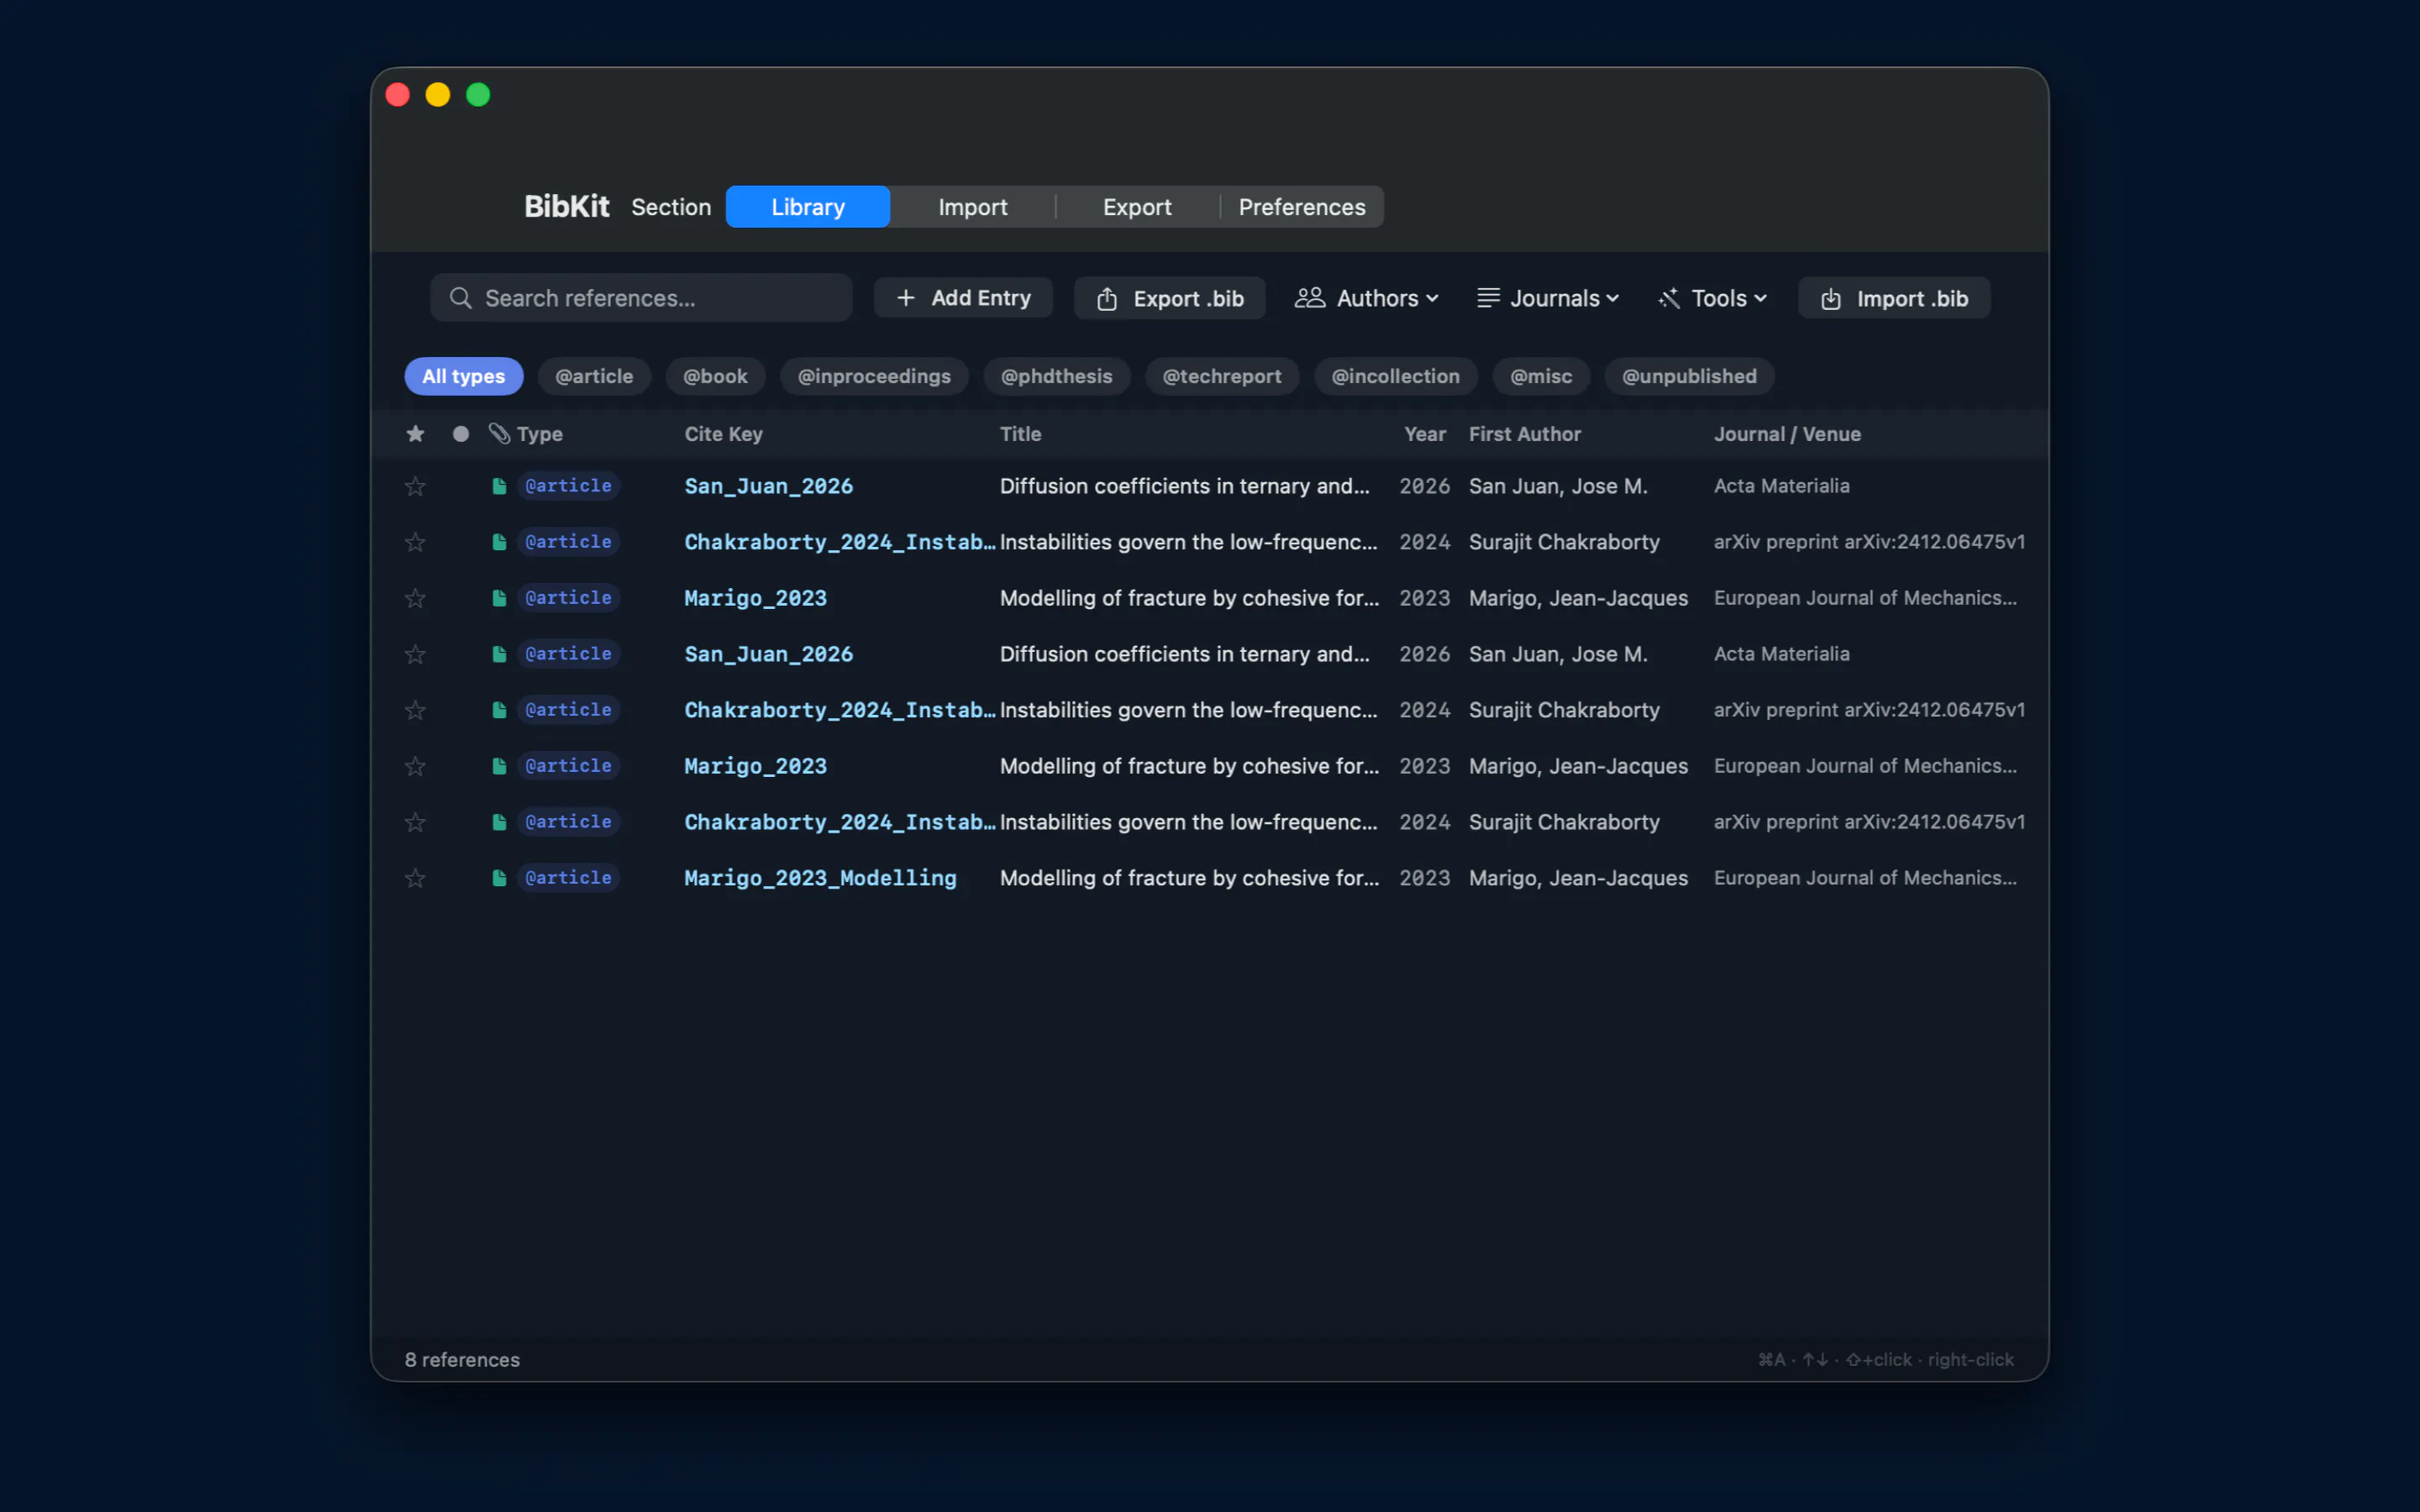Click the Add Entry button
This screenshot has width=2420, height=1512.
click(963, 298)
